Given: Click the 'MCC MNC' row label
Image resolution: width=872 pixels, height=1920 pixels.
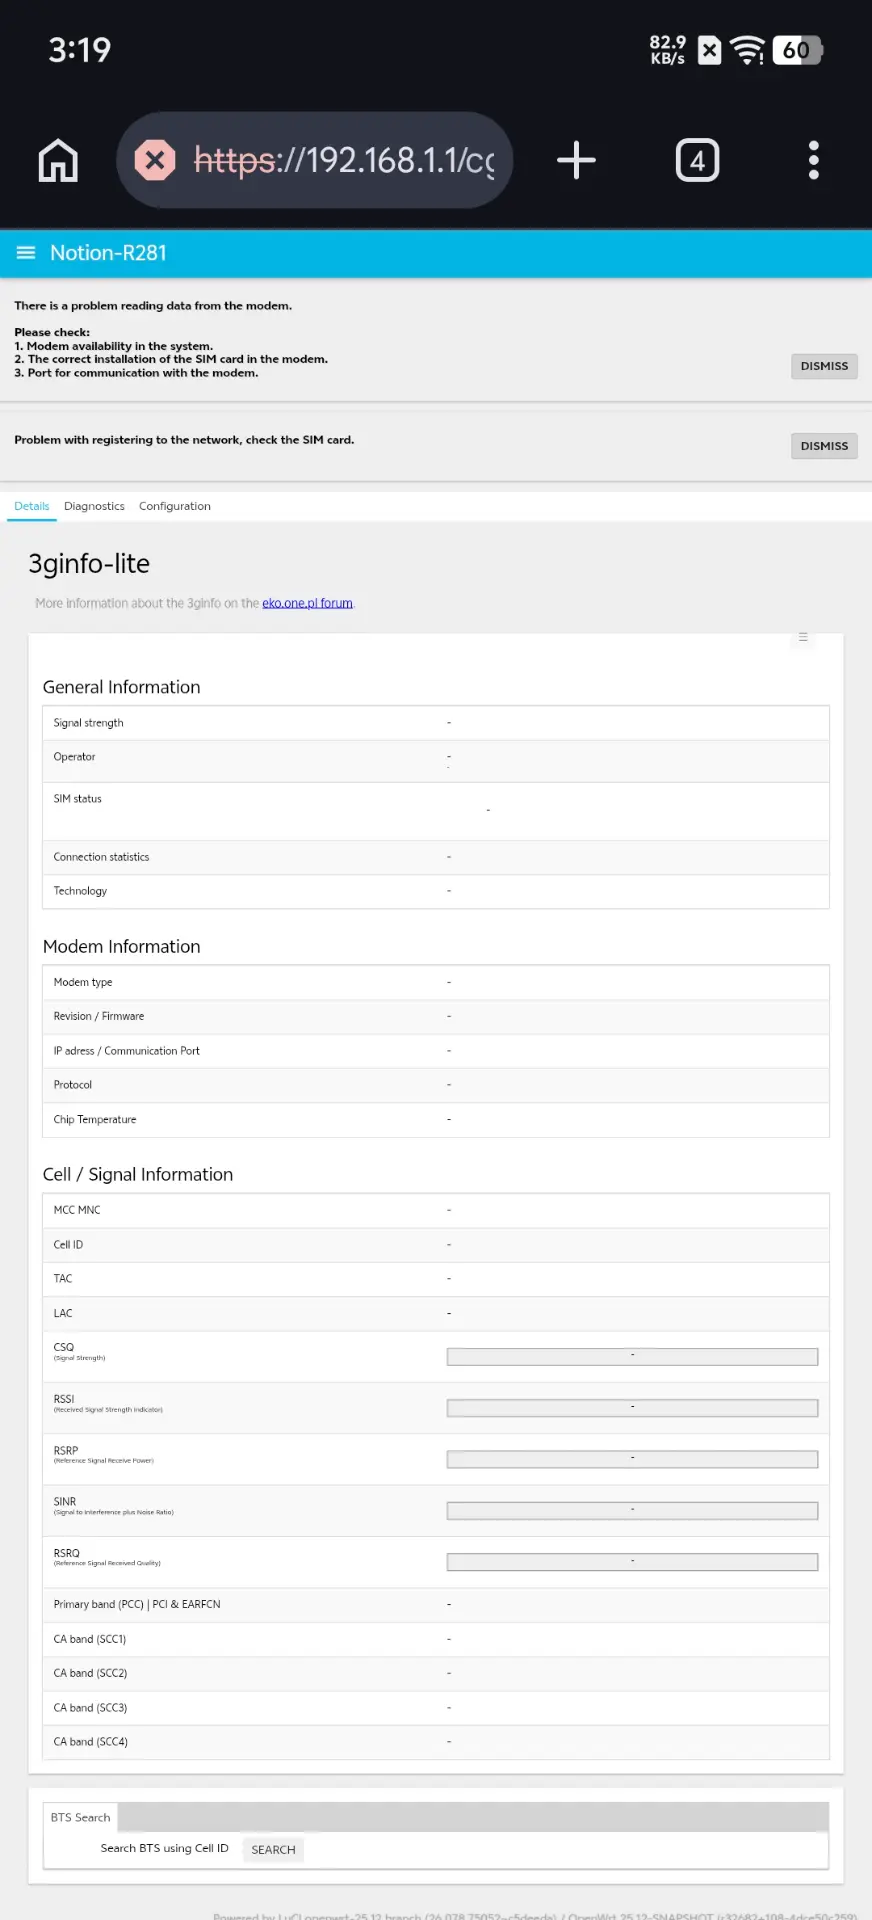Looking at the screenshot, I should [77, 1210].
